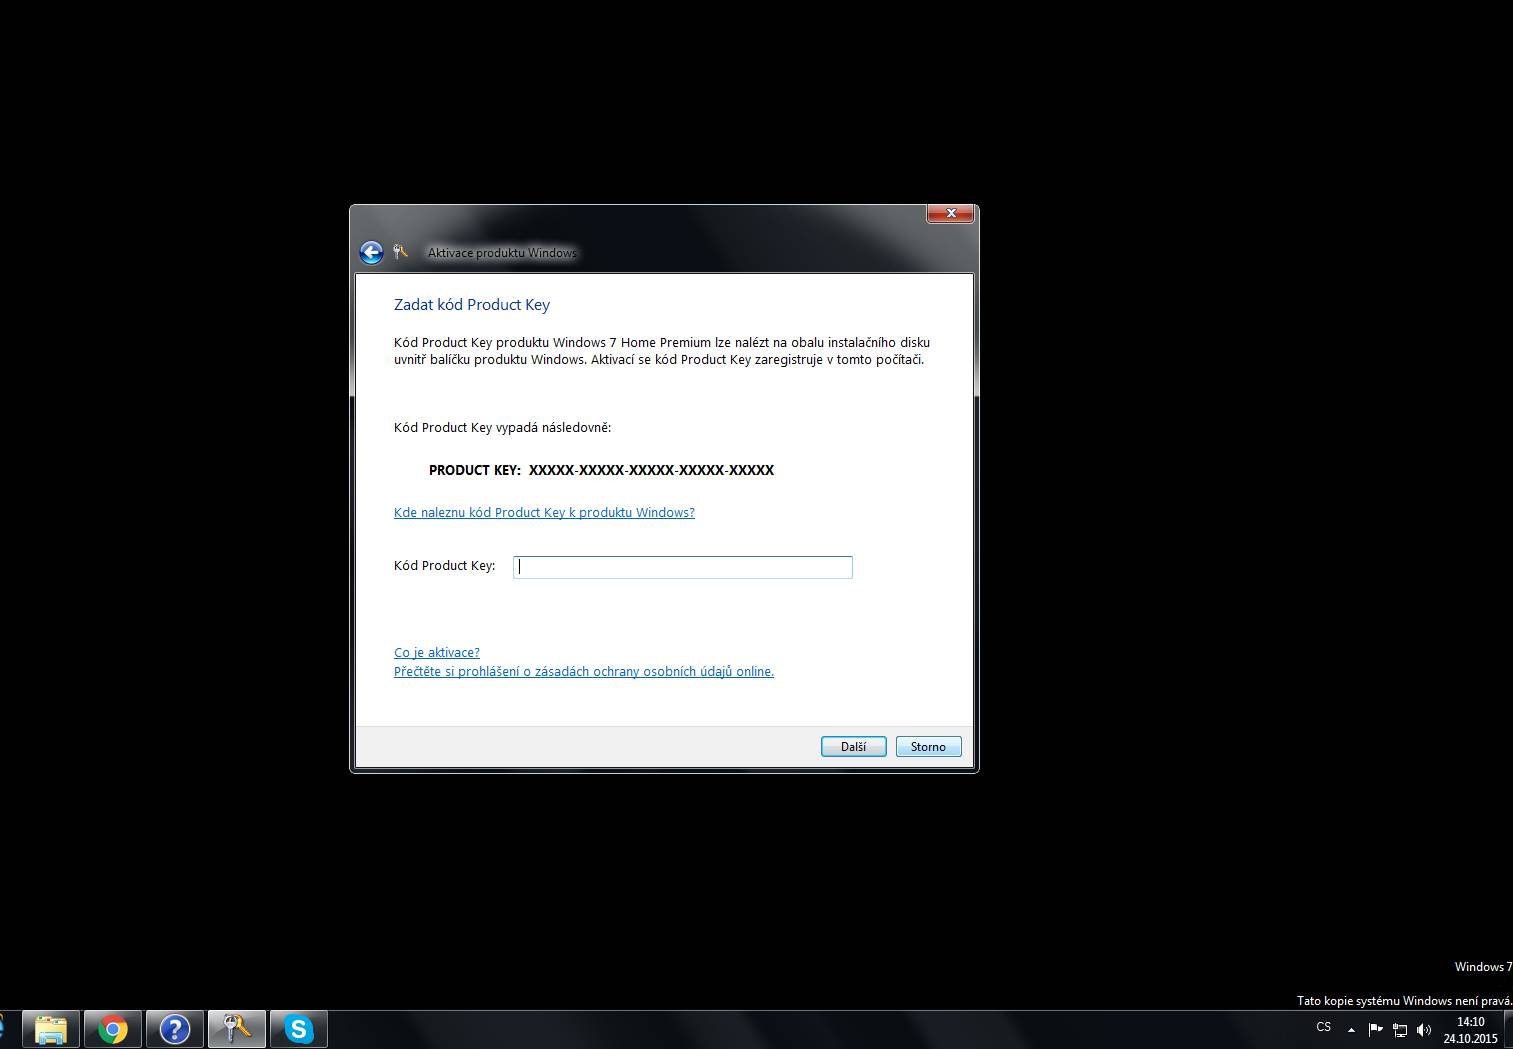
Task: Click the activation keys icon in title bar
Action: tap(401, 252)
